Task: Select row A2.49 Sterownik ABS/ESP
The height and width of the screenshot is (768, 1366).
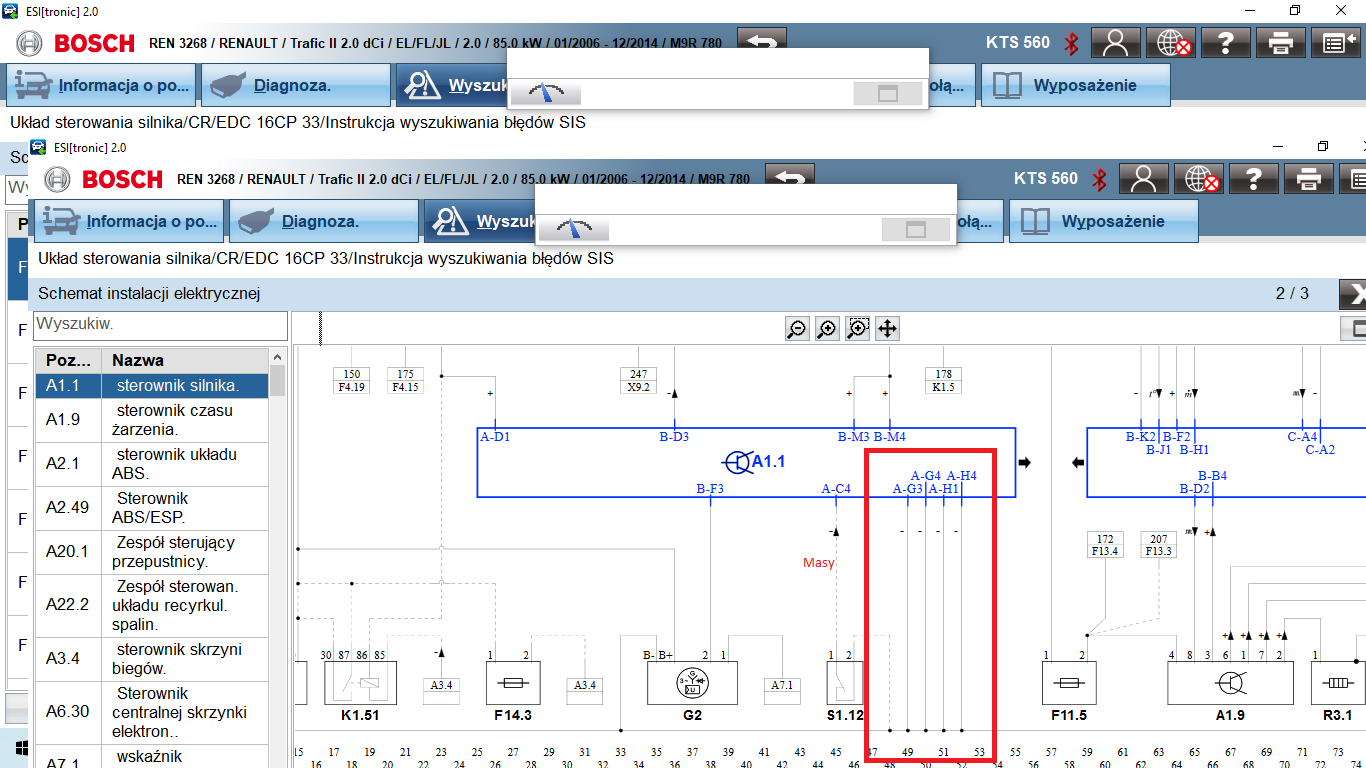Action: coord(152,508)
